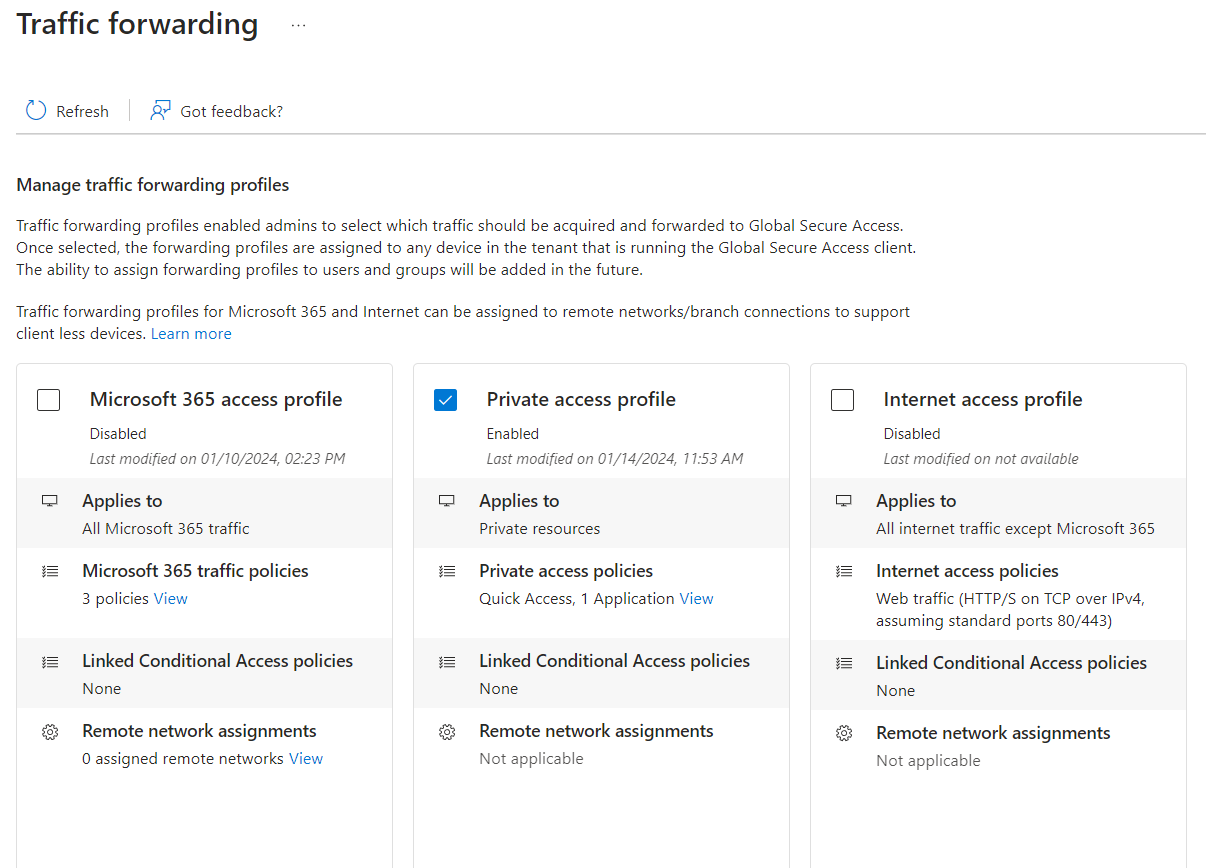Click Private resources text
1206x868 pixels.
pos(540,529)
